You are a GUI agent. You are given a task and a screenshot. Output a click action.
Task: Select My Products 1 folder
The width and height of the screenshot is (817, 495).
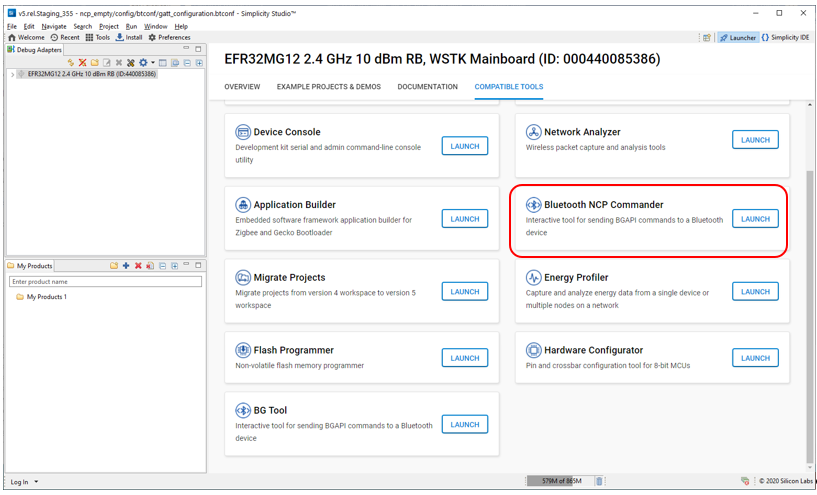42,296
